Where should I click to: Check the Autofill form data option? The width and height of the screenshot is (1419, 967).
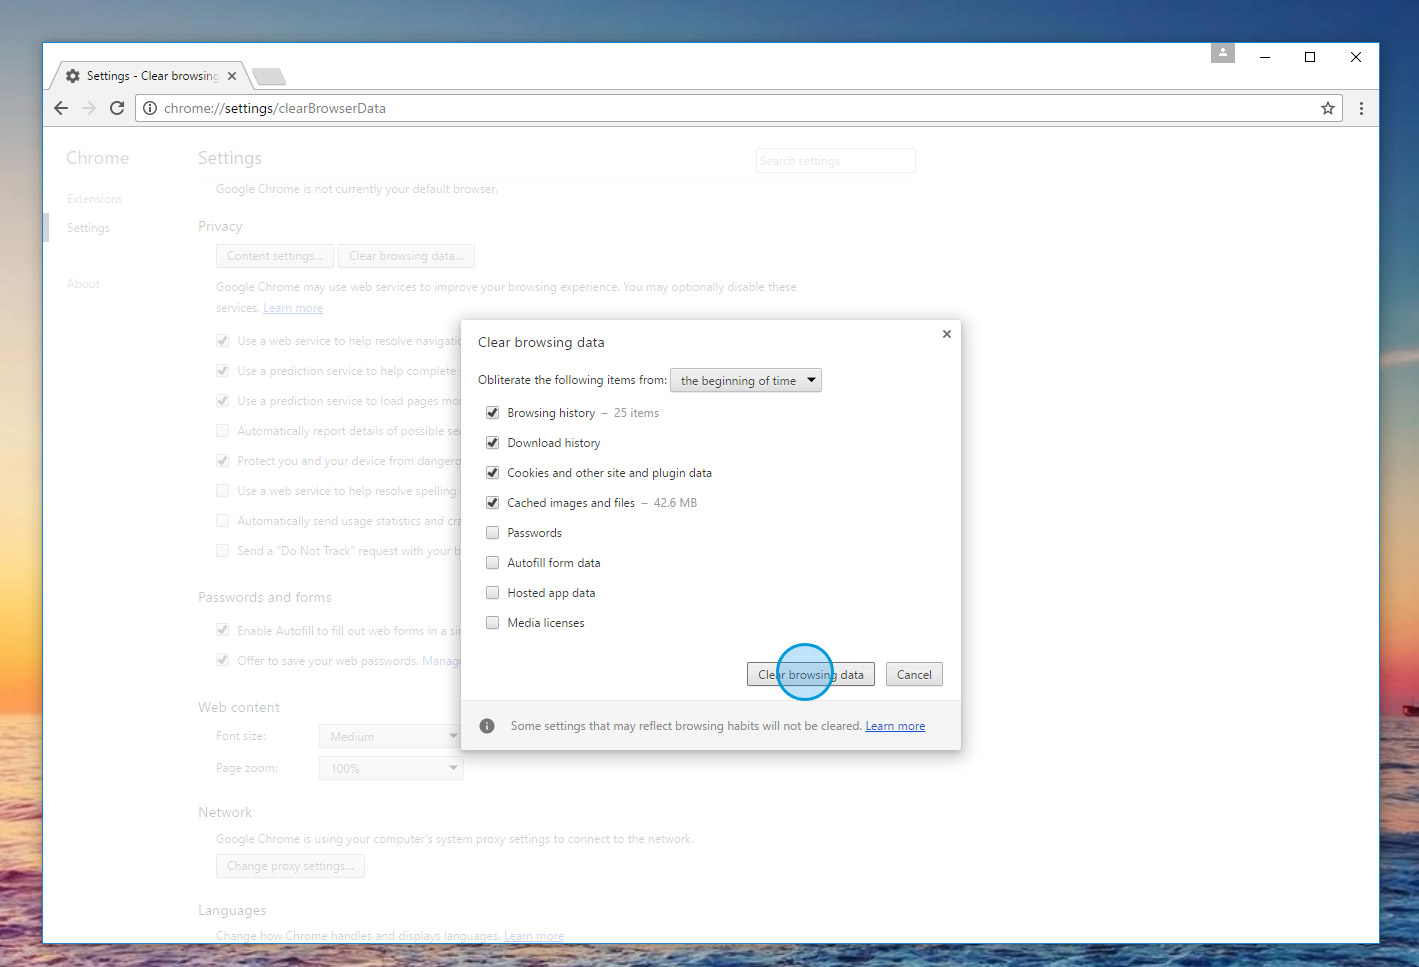click(492, 563)
